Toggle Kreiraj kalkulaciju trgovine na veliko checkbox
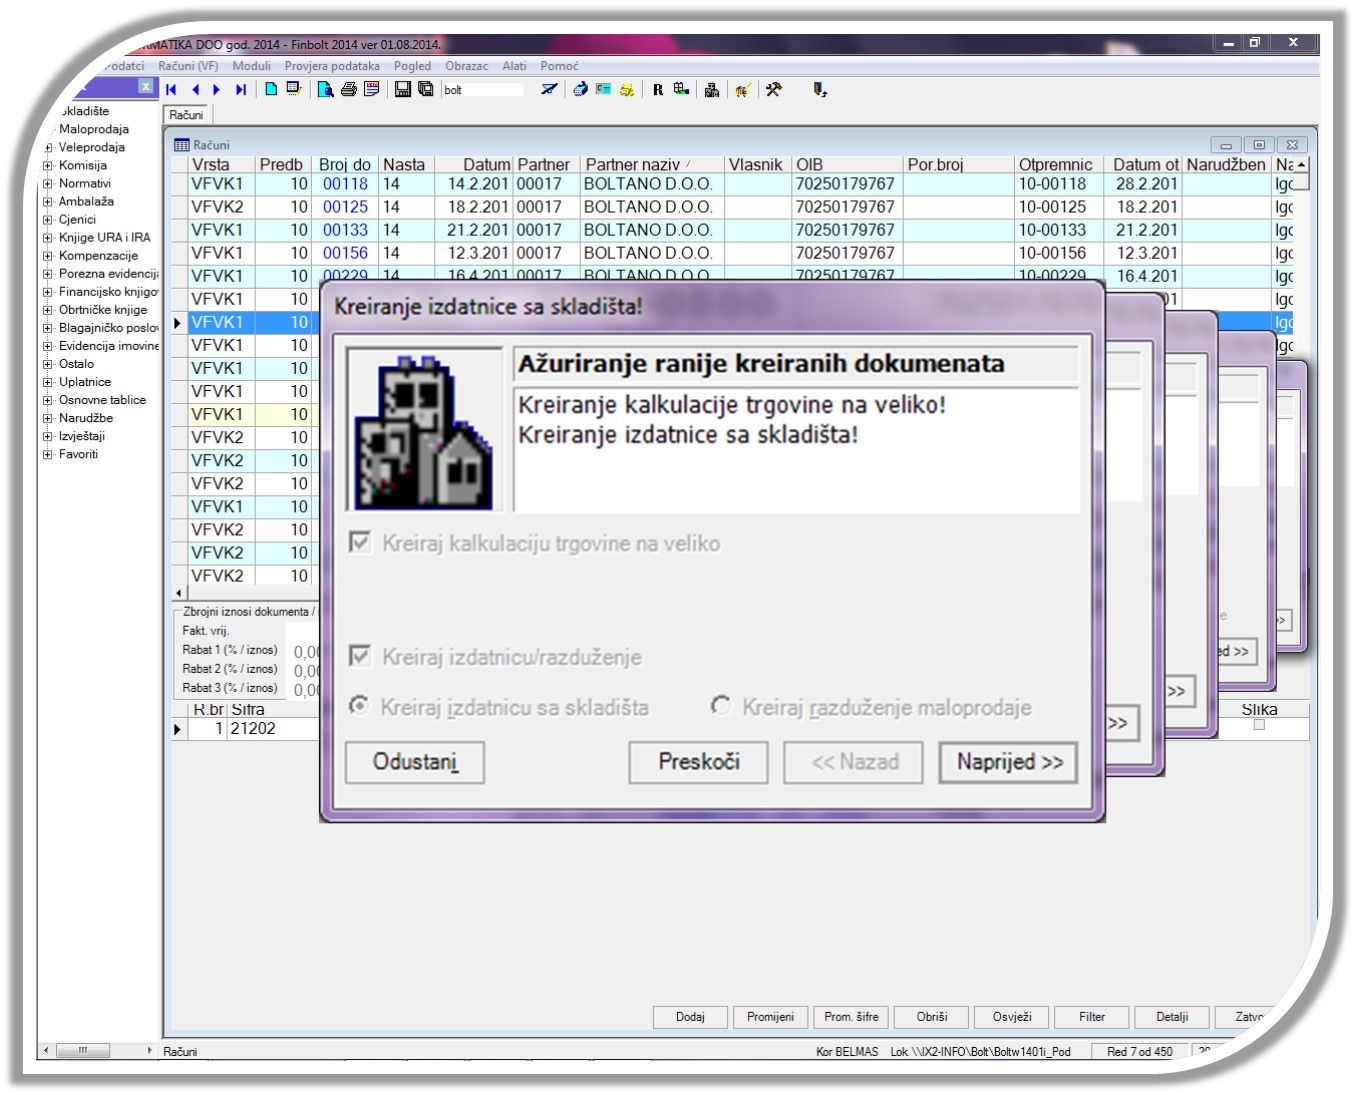 pos(360,543)
